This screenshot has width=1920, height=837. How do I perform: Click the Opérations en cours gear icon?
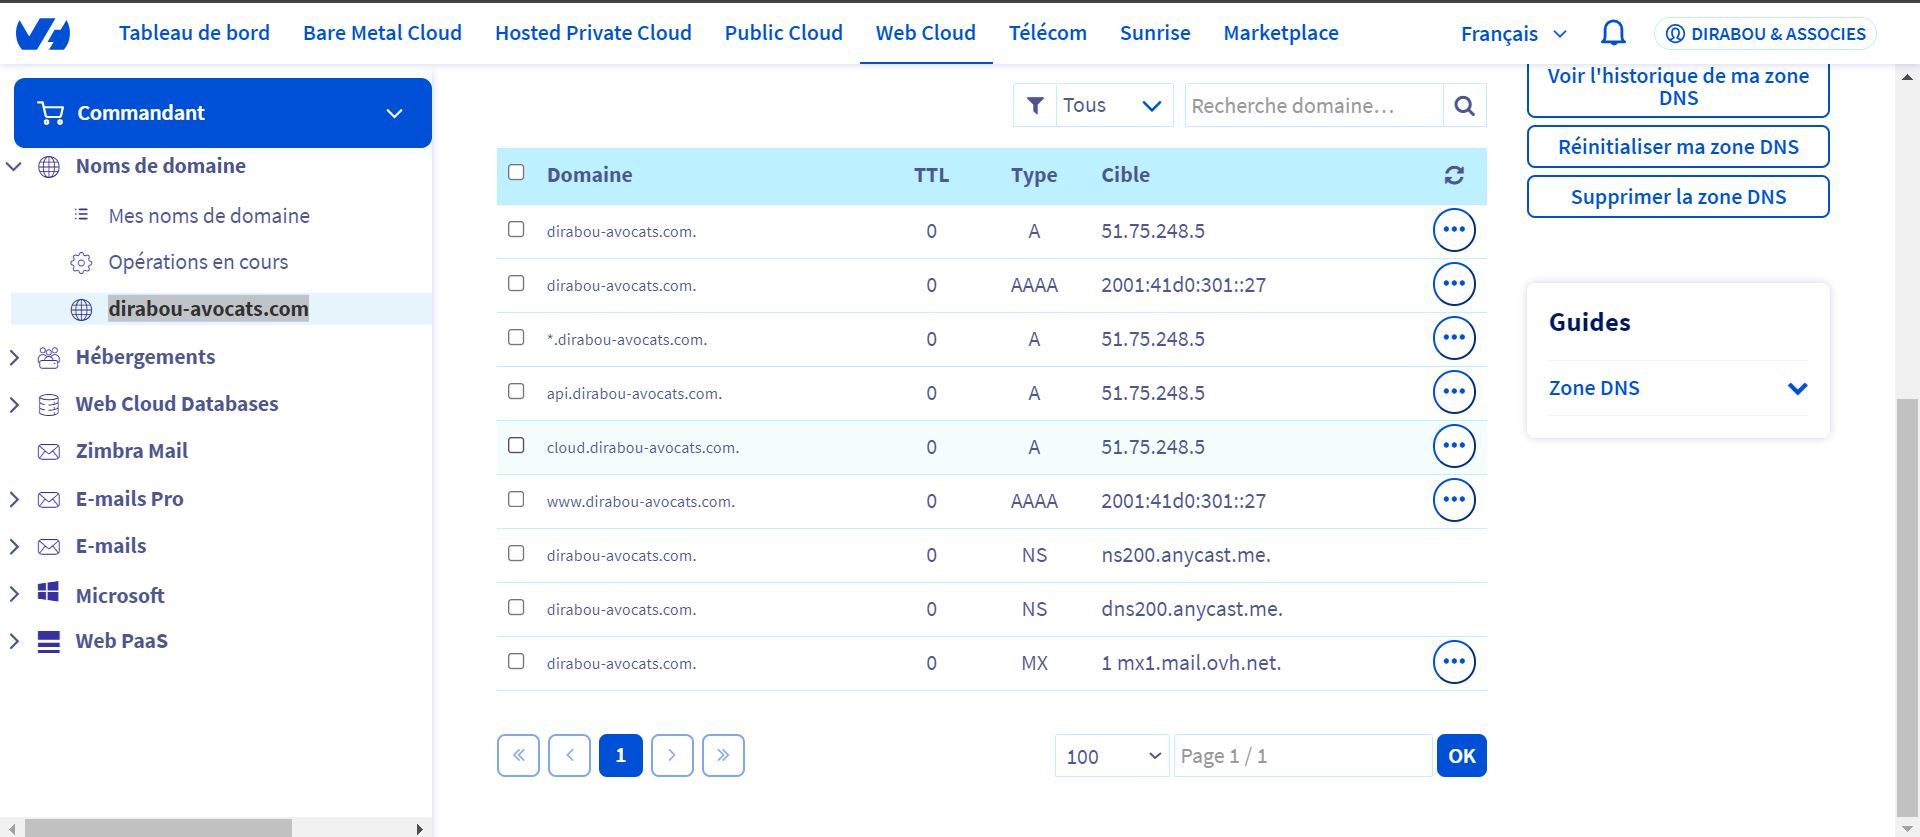[x=82, y=263]
